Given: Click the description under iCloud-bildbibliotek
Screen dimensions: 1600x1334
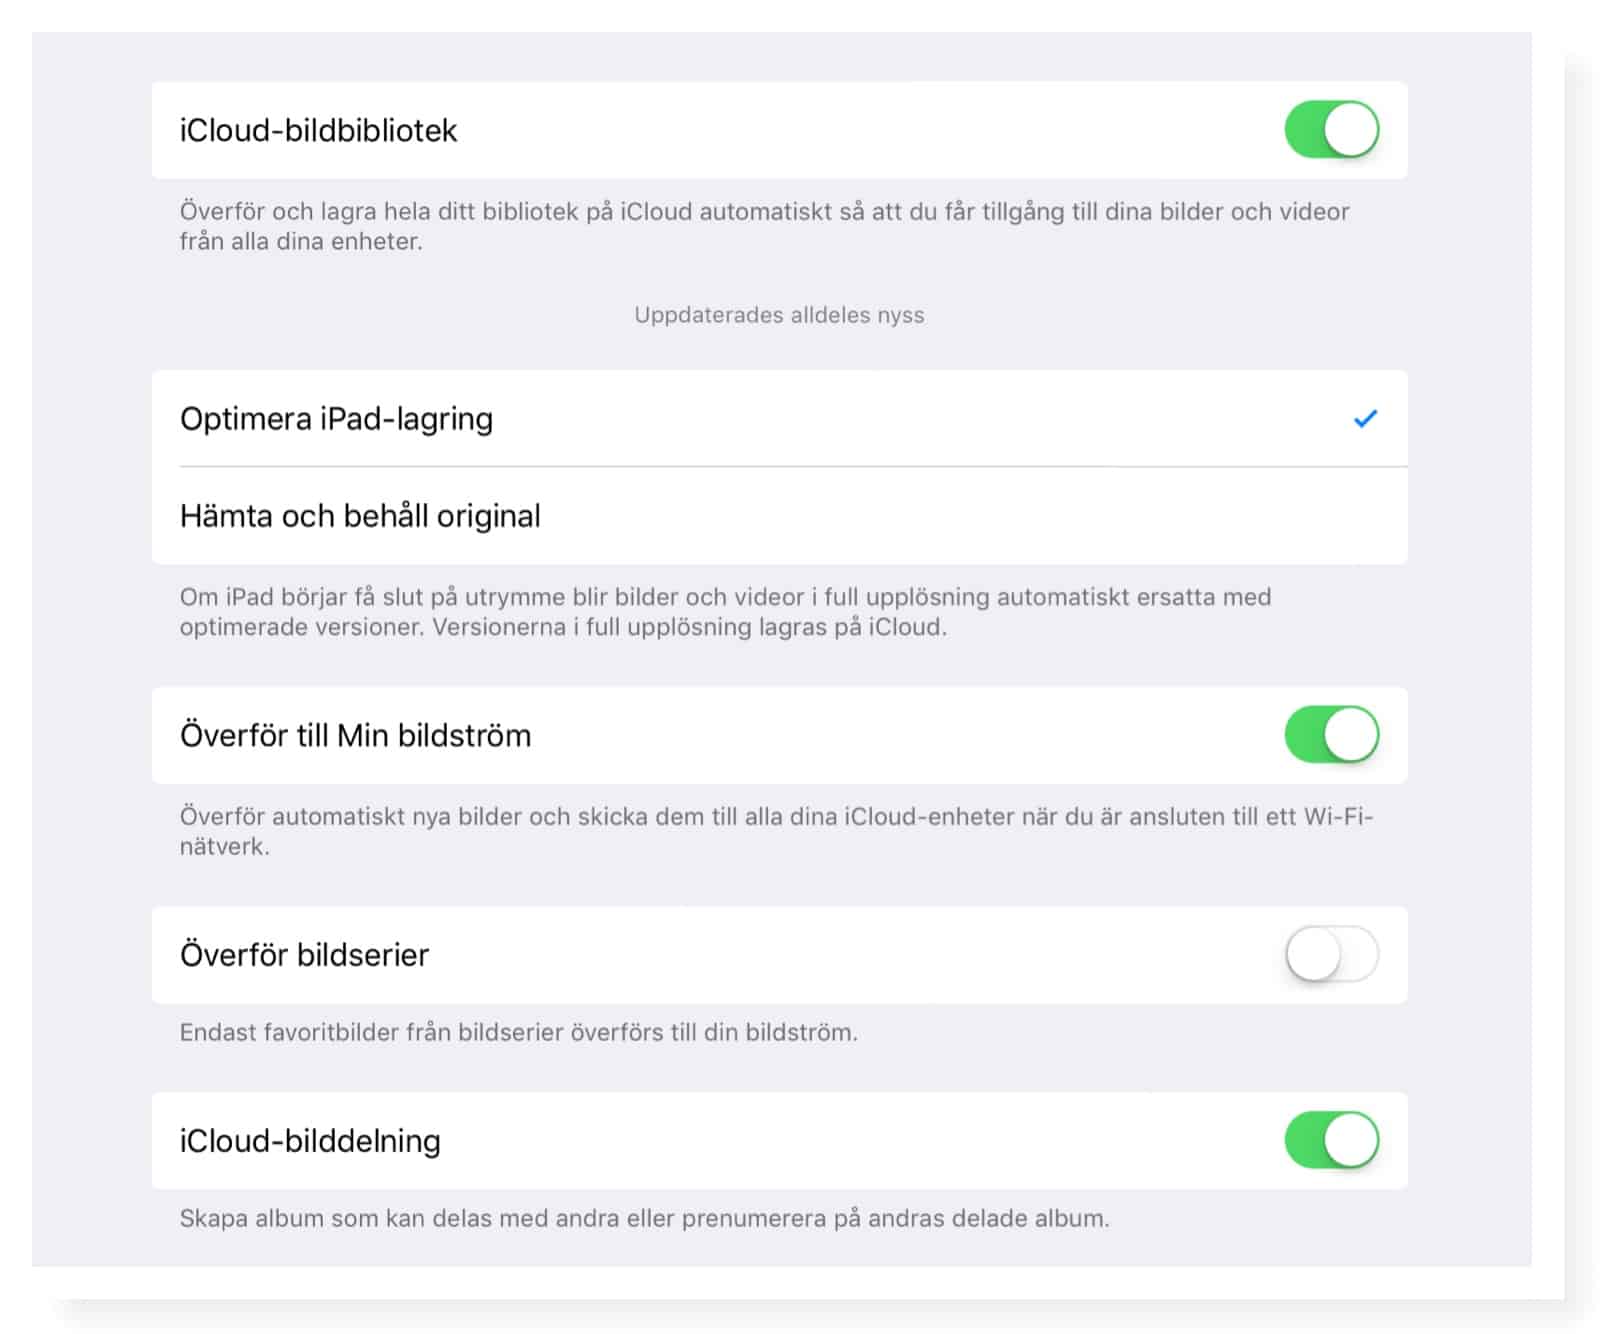Looking at the screenshot, I should (764, 226).
